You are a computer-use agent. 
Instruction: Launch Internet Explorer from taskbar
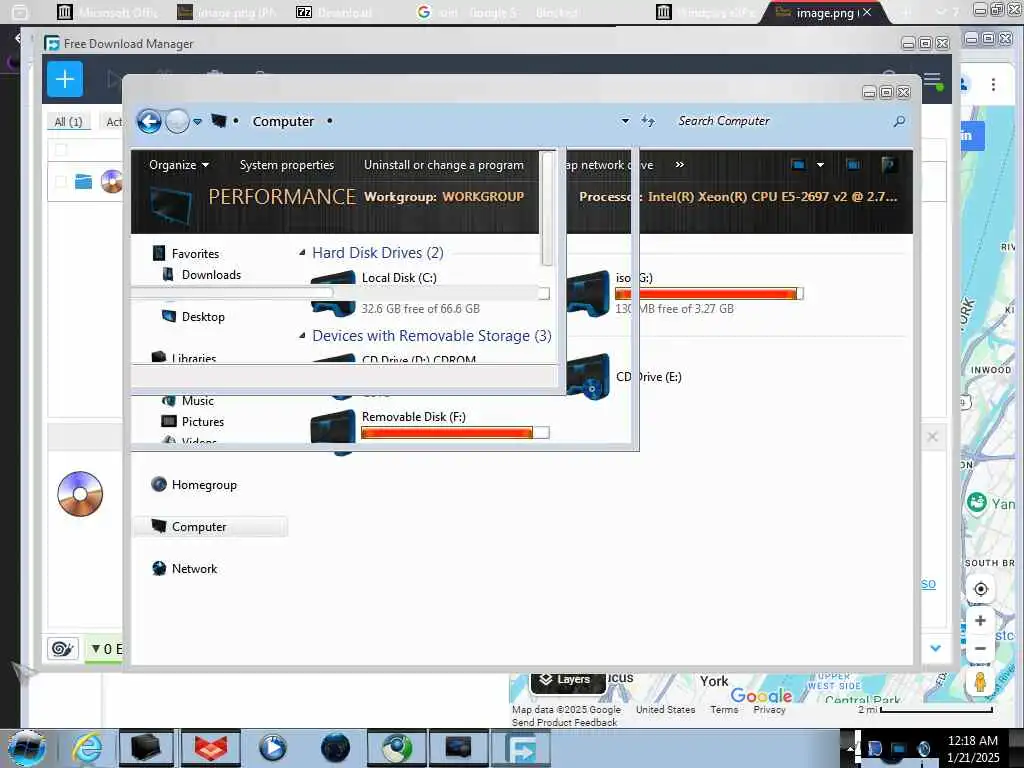click(x=87, y=748)
